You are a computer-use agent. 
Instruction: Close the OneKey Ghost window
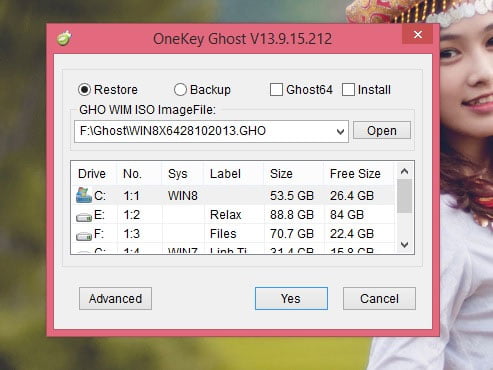(418, 34)
